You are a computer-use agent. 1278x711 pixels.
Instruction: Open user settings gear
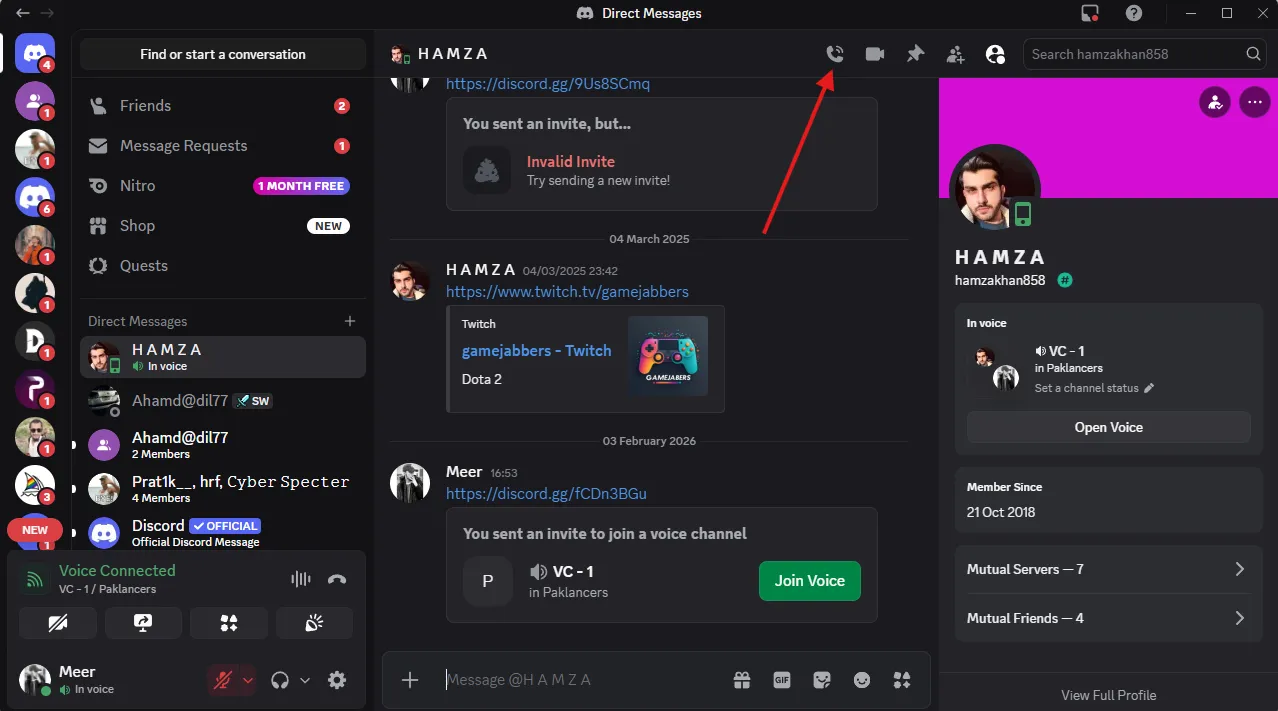point(338,680)
